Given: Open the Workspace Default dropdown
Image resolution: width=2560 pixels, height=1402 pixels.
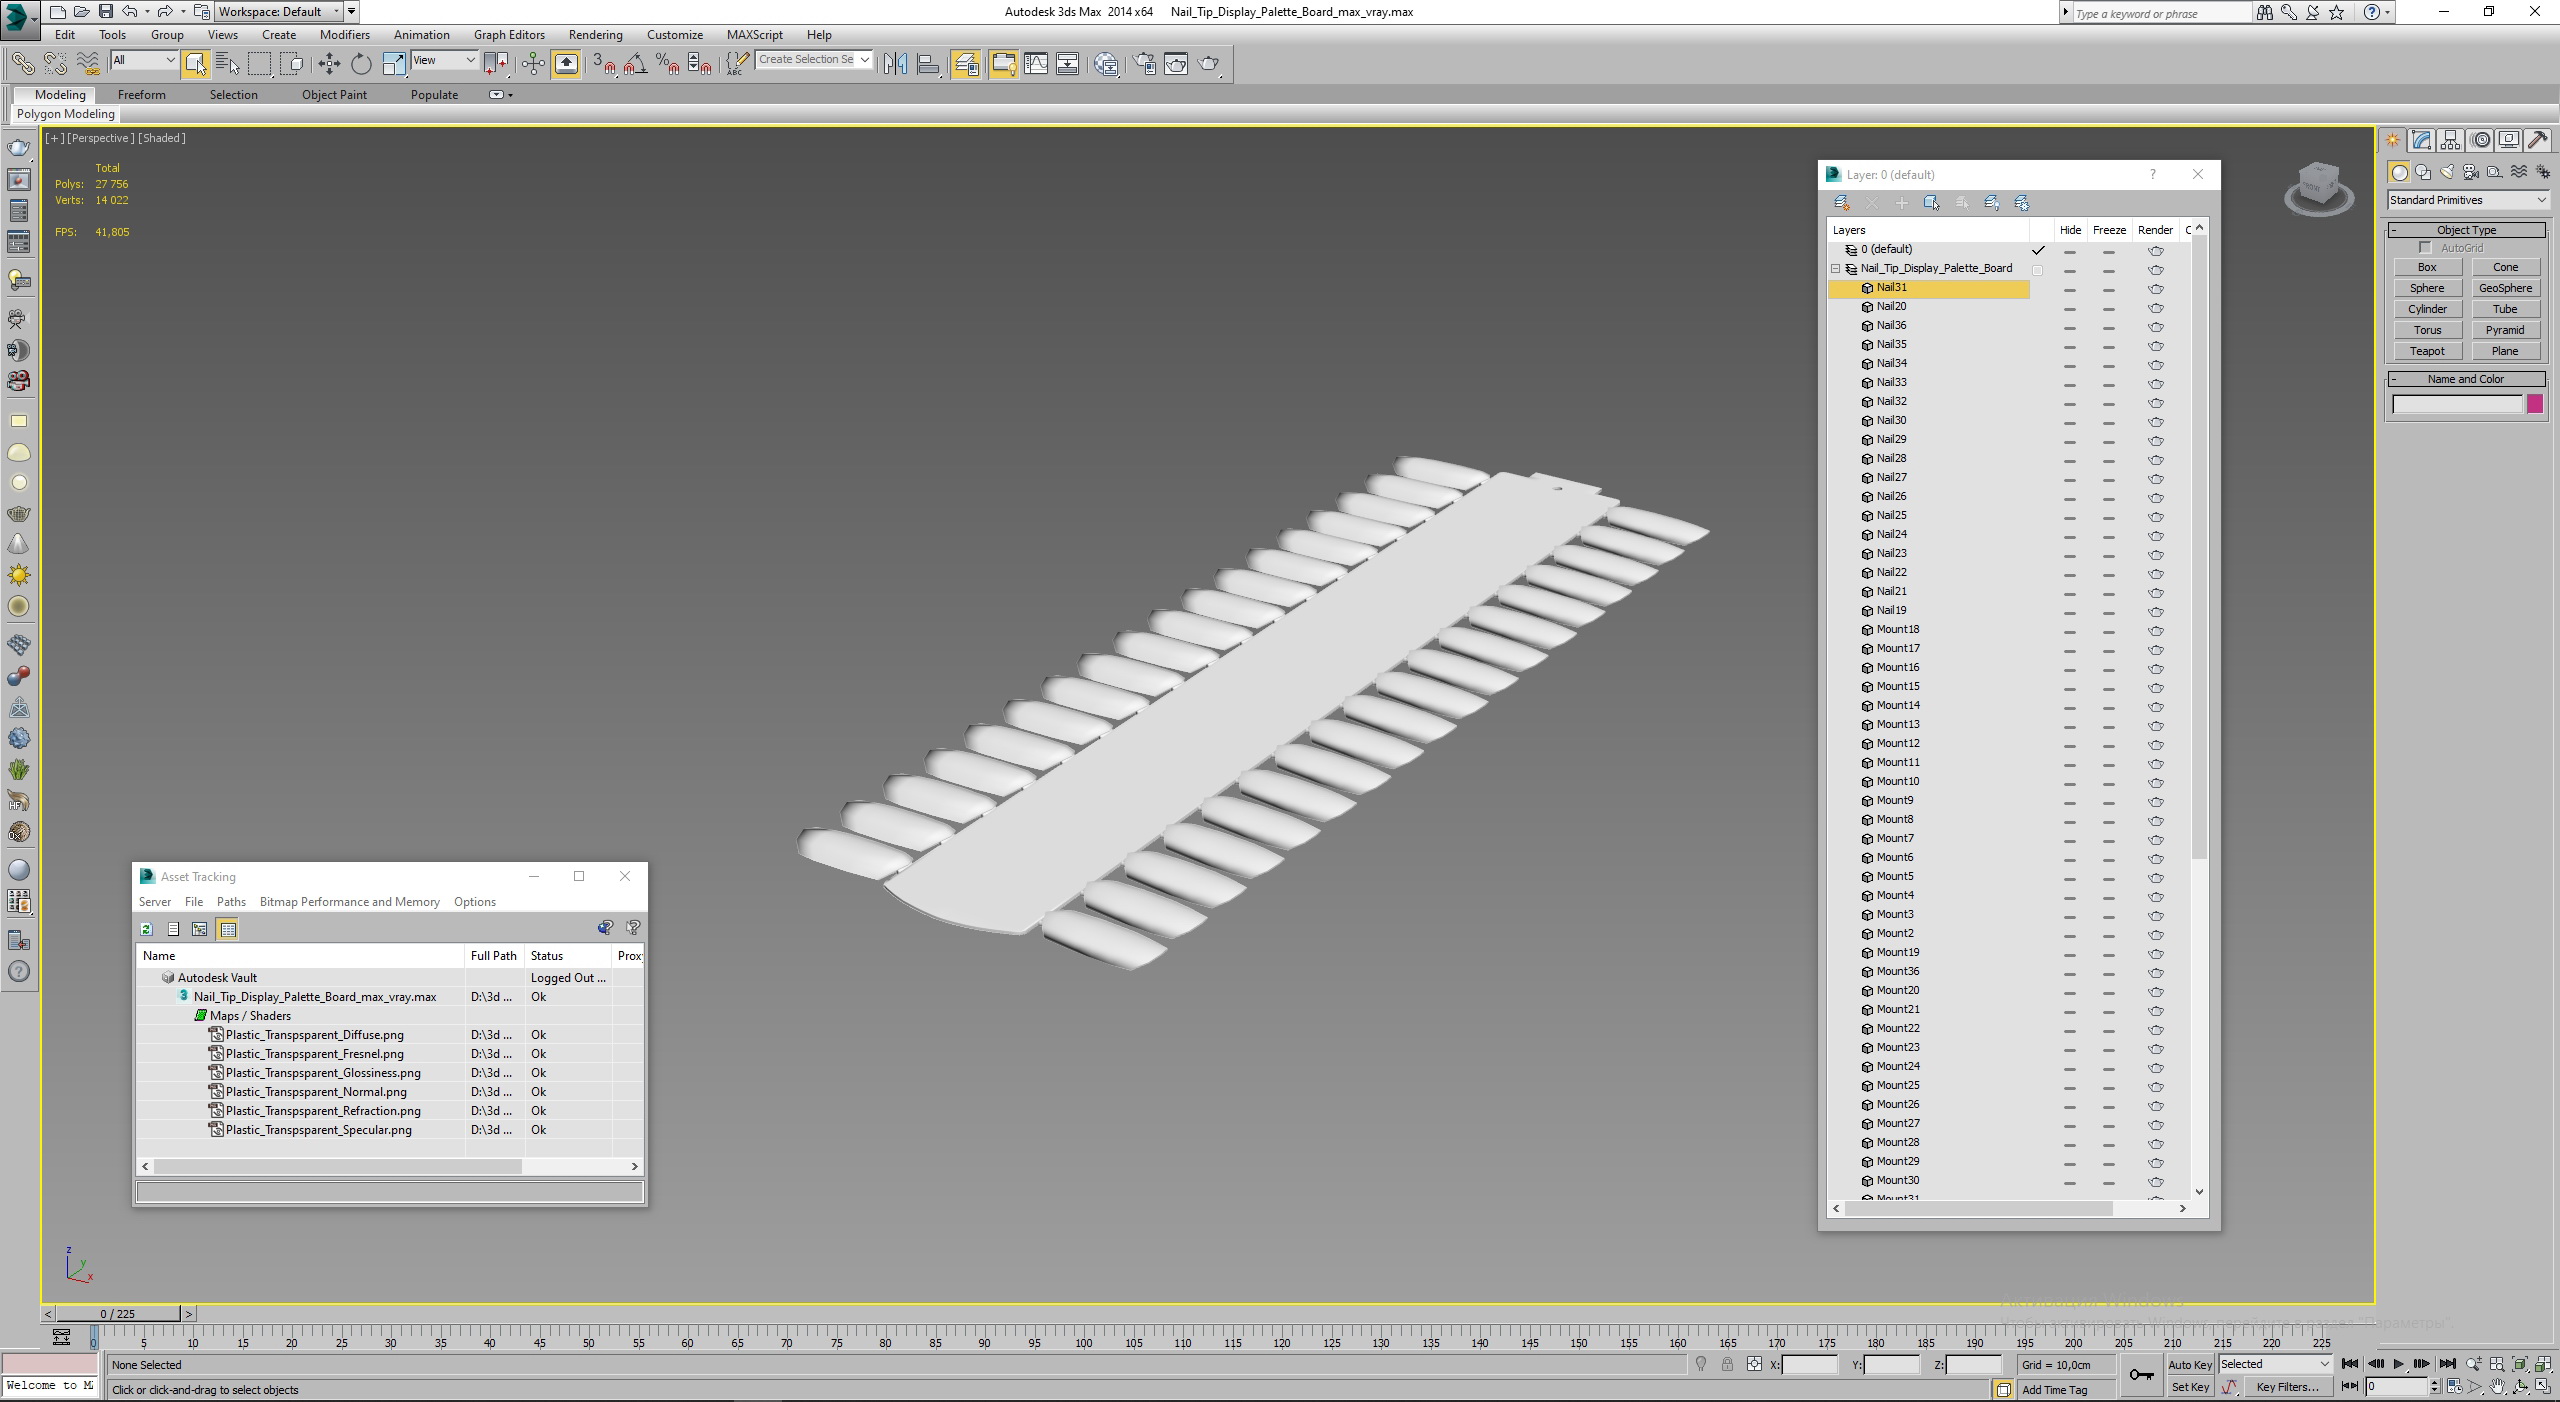Looking at the screenshot, I should click(x=278, y=12).
